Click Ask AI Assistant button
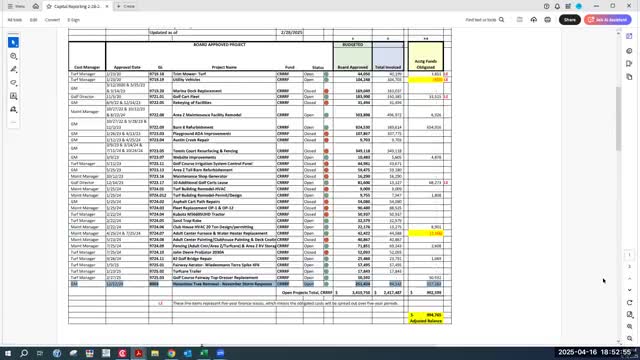 (607, 20)
